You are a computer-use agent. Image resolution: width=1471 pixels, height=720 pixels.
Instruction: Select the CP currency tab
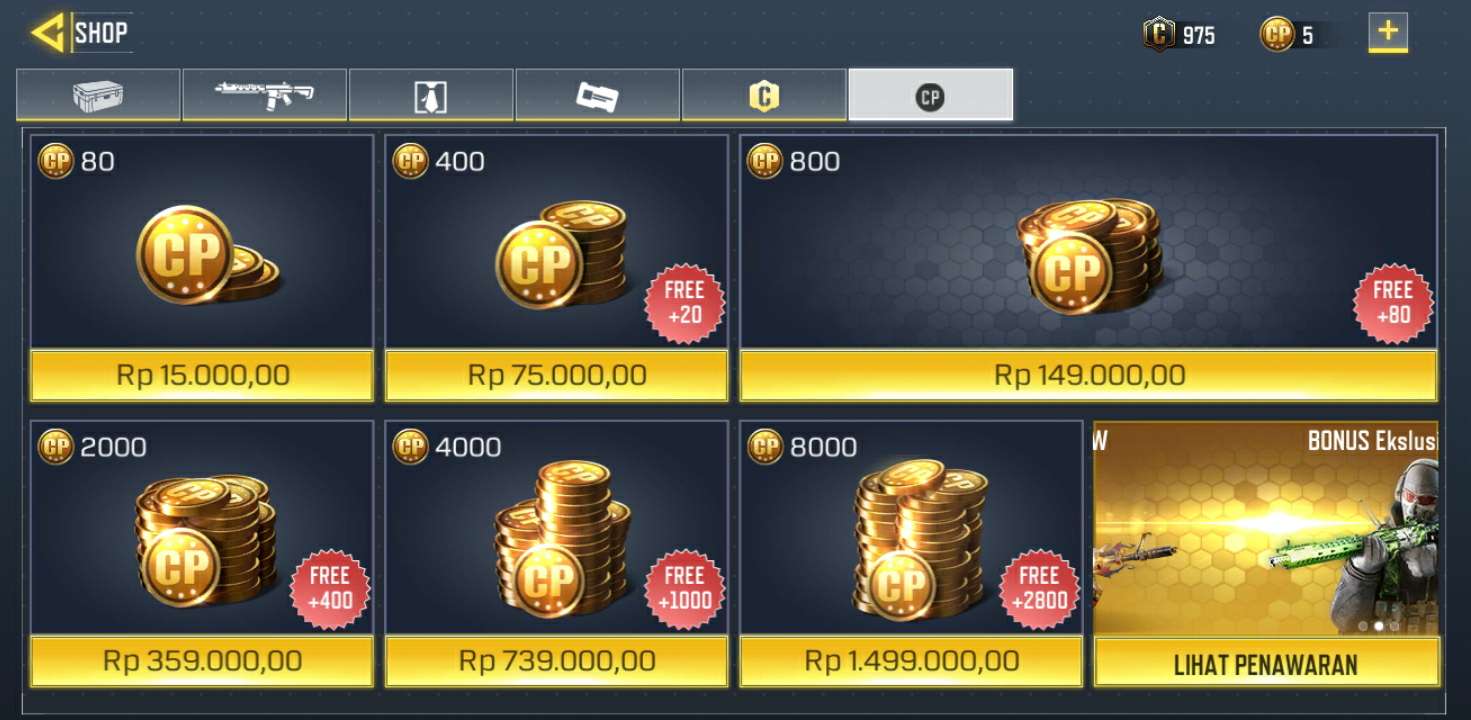930,95
